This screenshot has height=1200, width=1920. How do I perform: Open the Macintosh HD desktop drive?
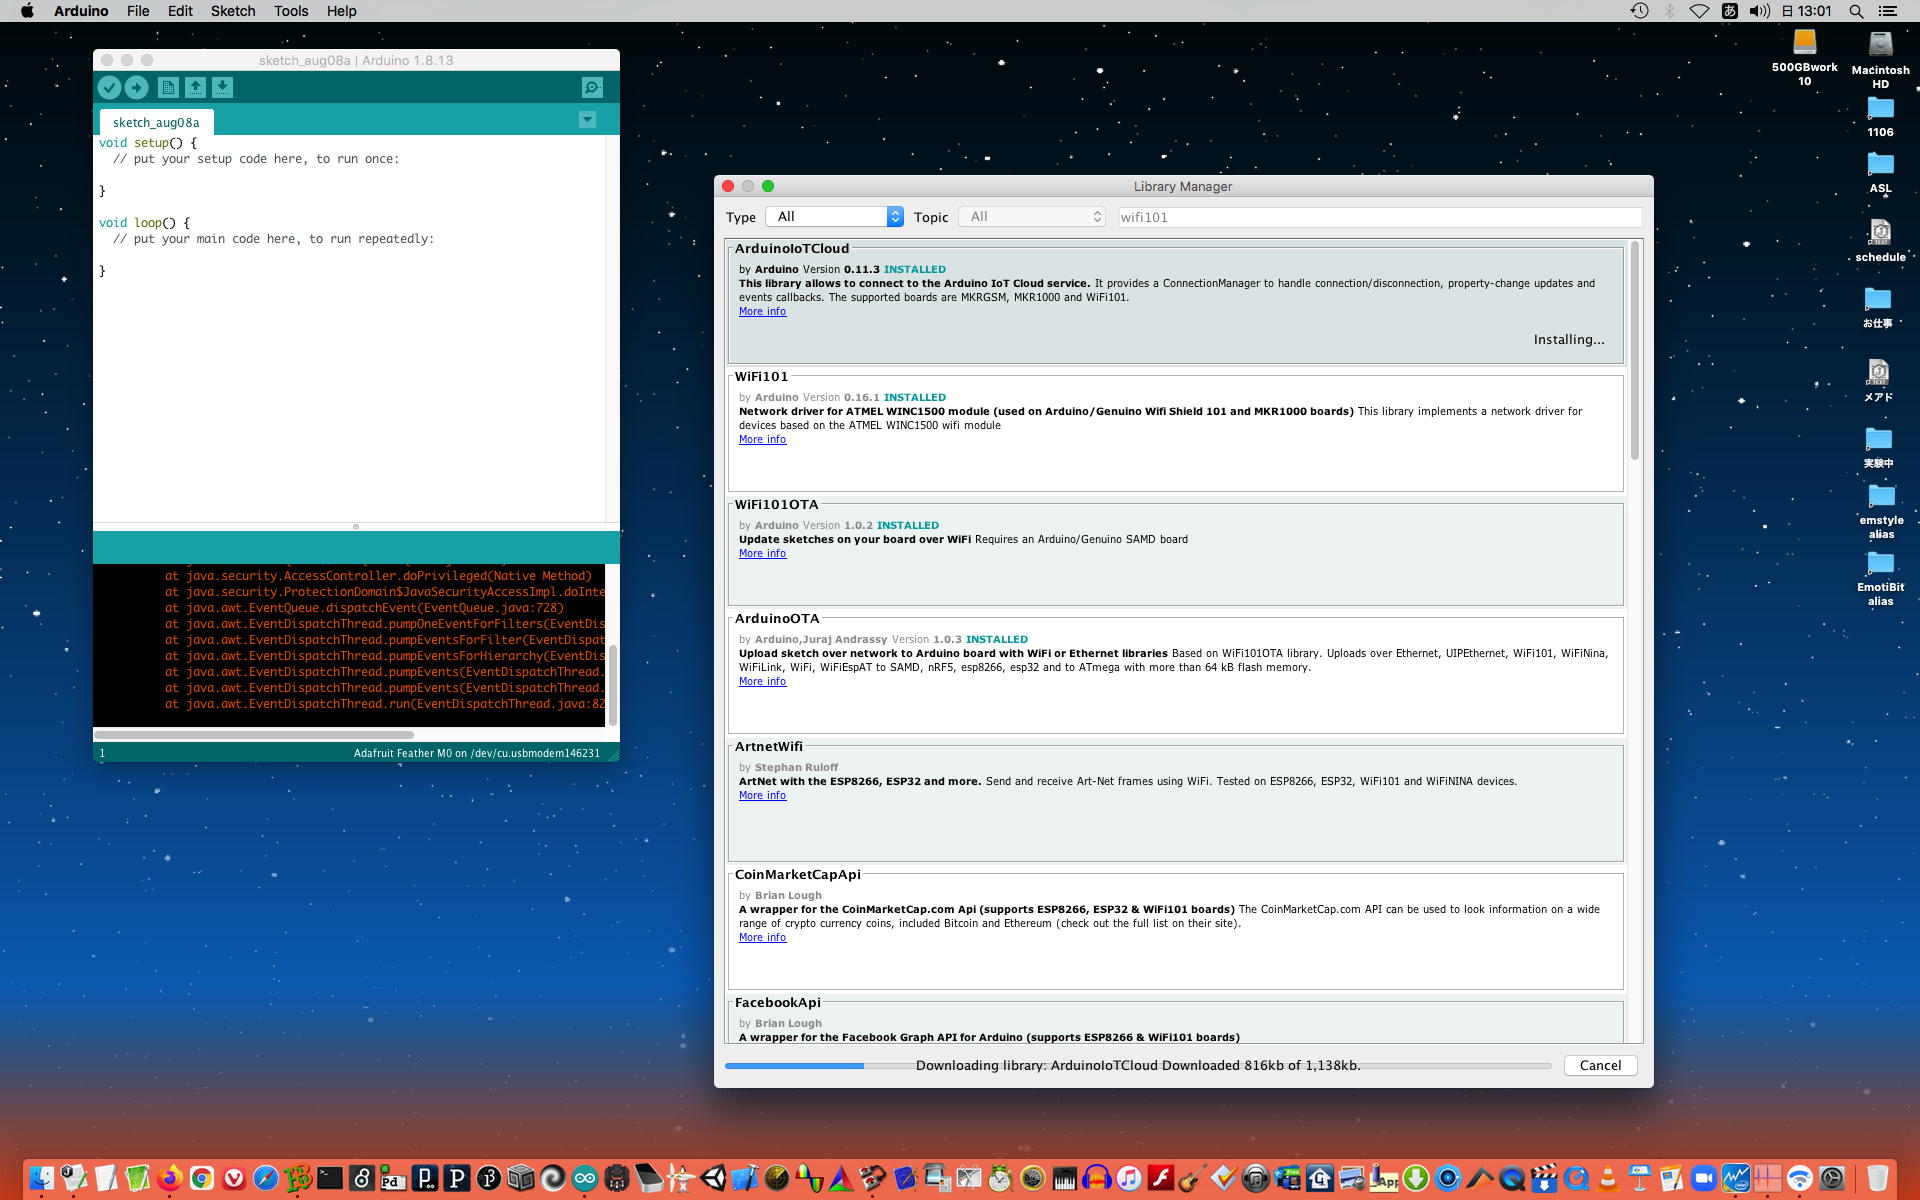[x=1880, y=45]
